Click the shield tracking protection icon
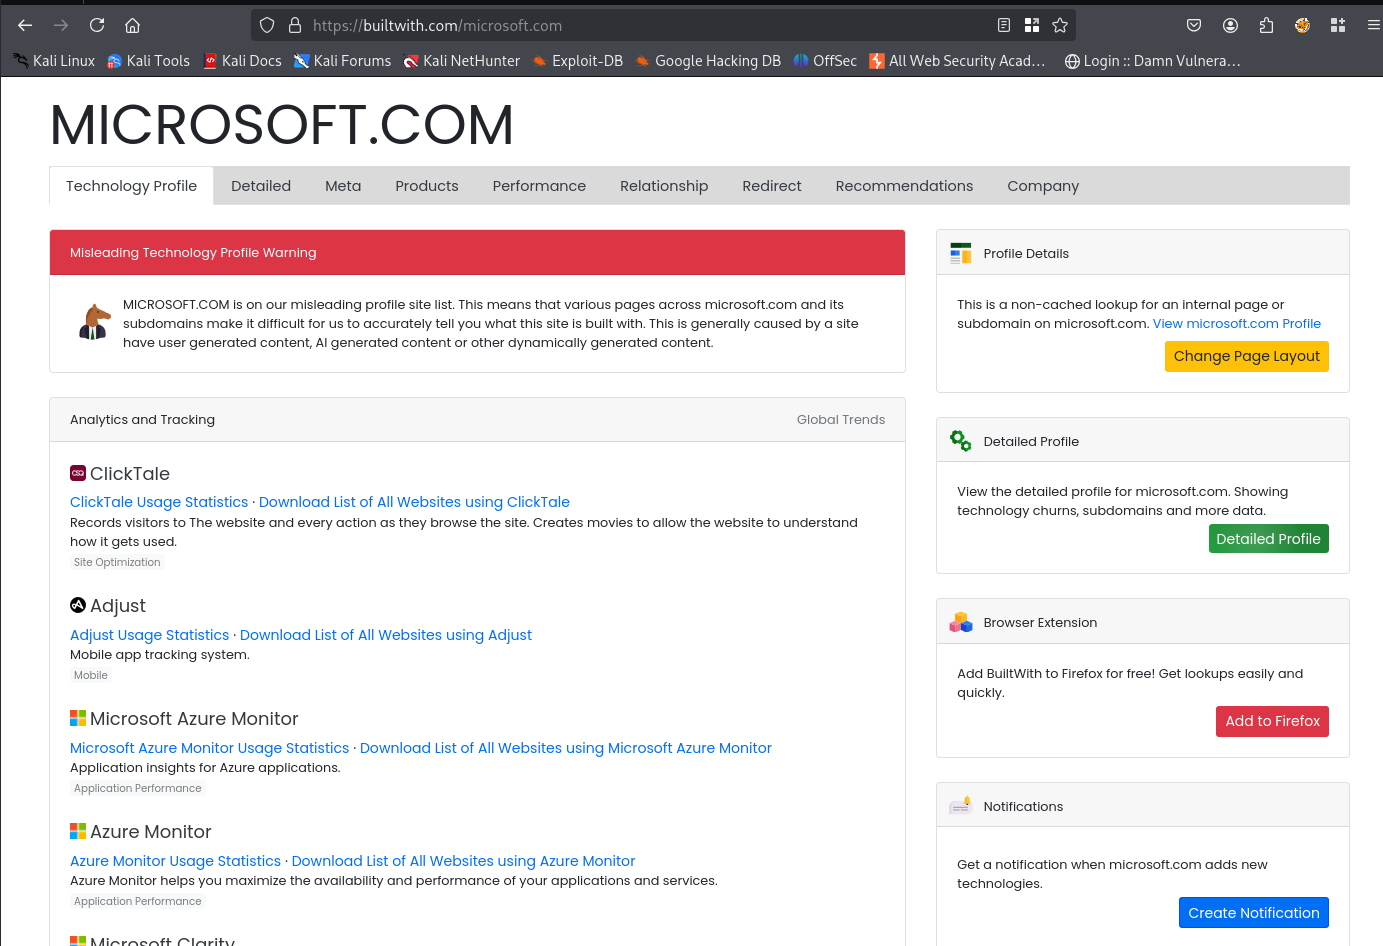1383x946 pixels. tap(267, 25)
